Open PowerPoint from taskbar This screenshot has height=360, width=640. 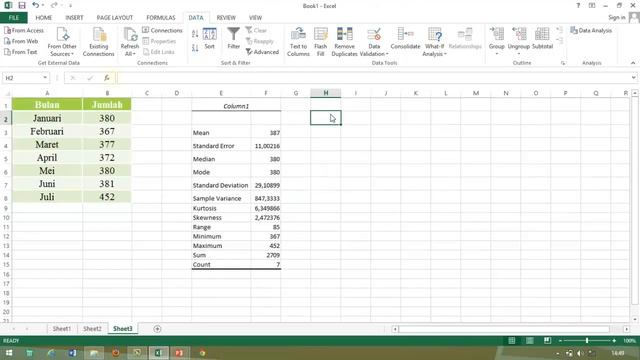point(179,353)
